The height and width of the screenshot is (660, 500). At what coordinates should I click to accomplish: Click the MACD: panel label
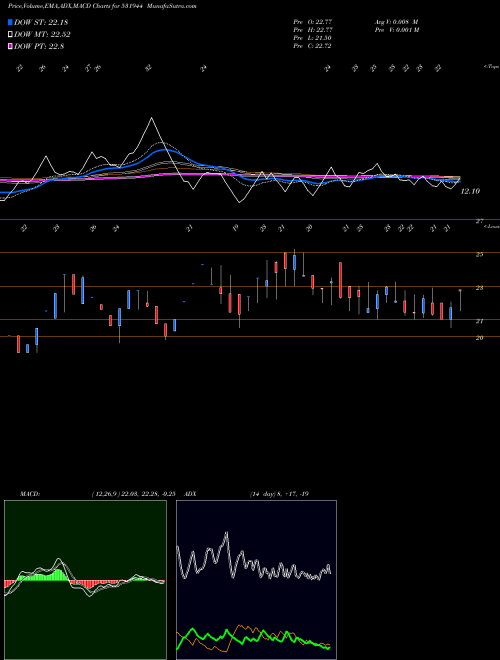tap(30, 494)
